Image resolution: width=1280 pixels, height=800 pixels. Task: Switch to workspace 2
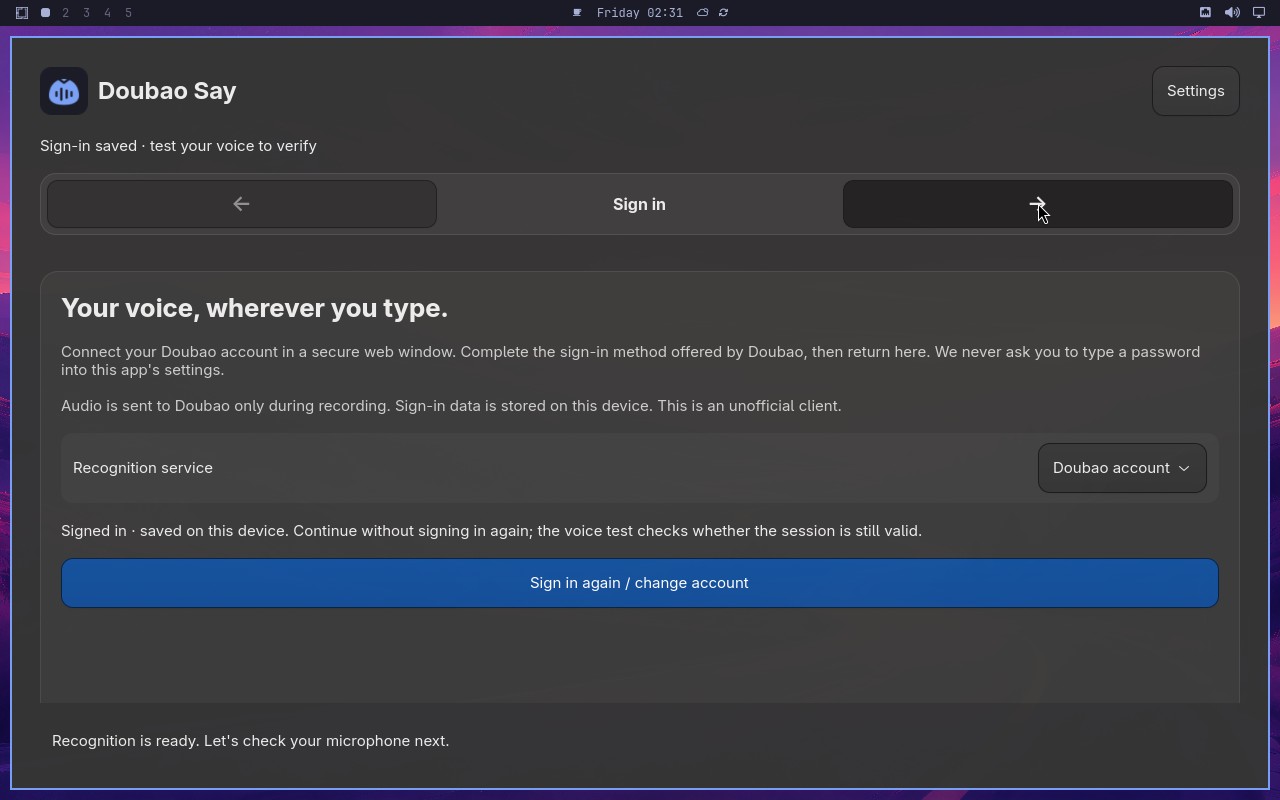66,13
